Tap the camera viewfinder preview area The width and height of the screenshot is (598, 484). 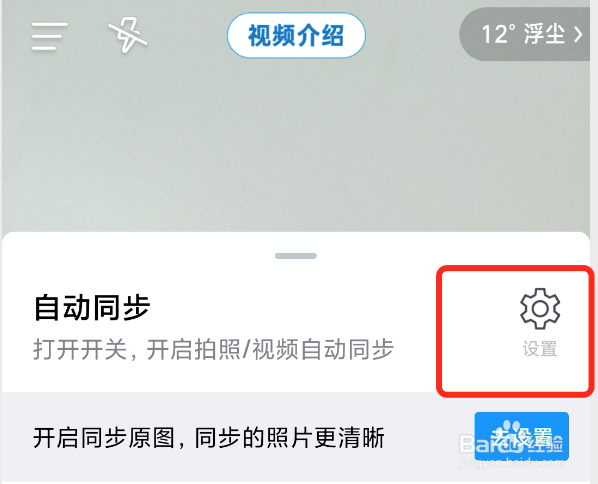[x=296, y=145]
